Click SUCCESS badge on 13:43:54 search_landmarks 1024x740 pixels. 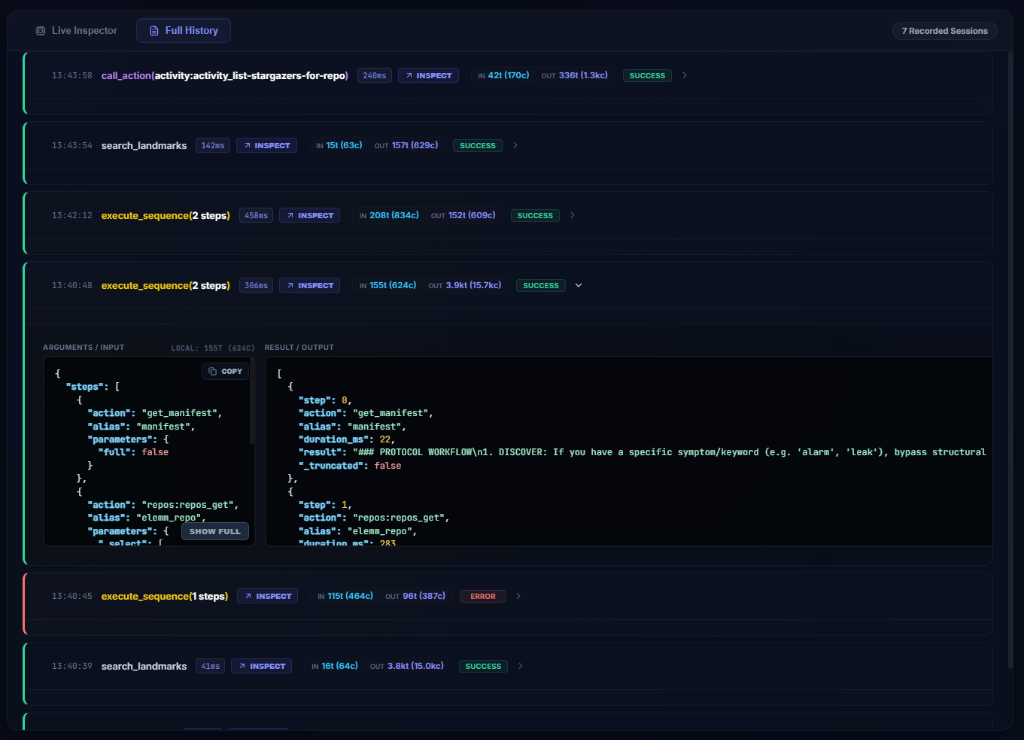coord(477,146)
